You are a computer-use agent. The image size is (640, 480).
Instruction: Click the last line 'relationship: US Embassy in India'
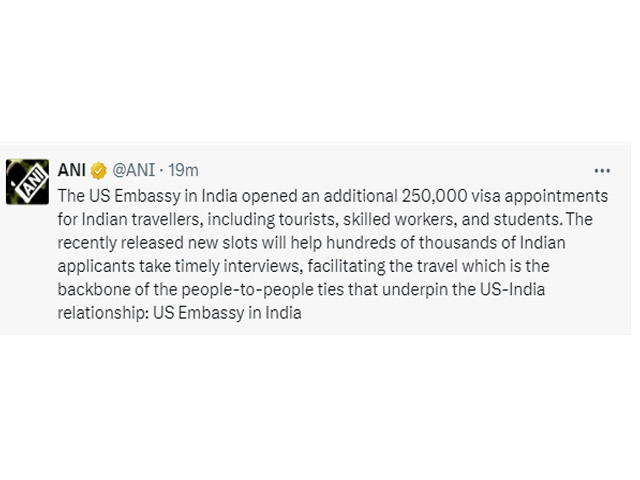point(180,313)
